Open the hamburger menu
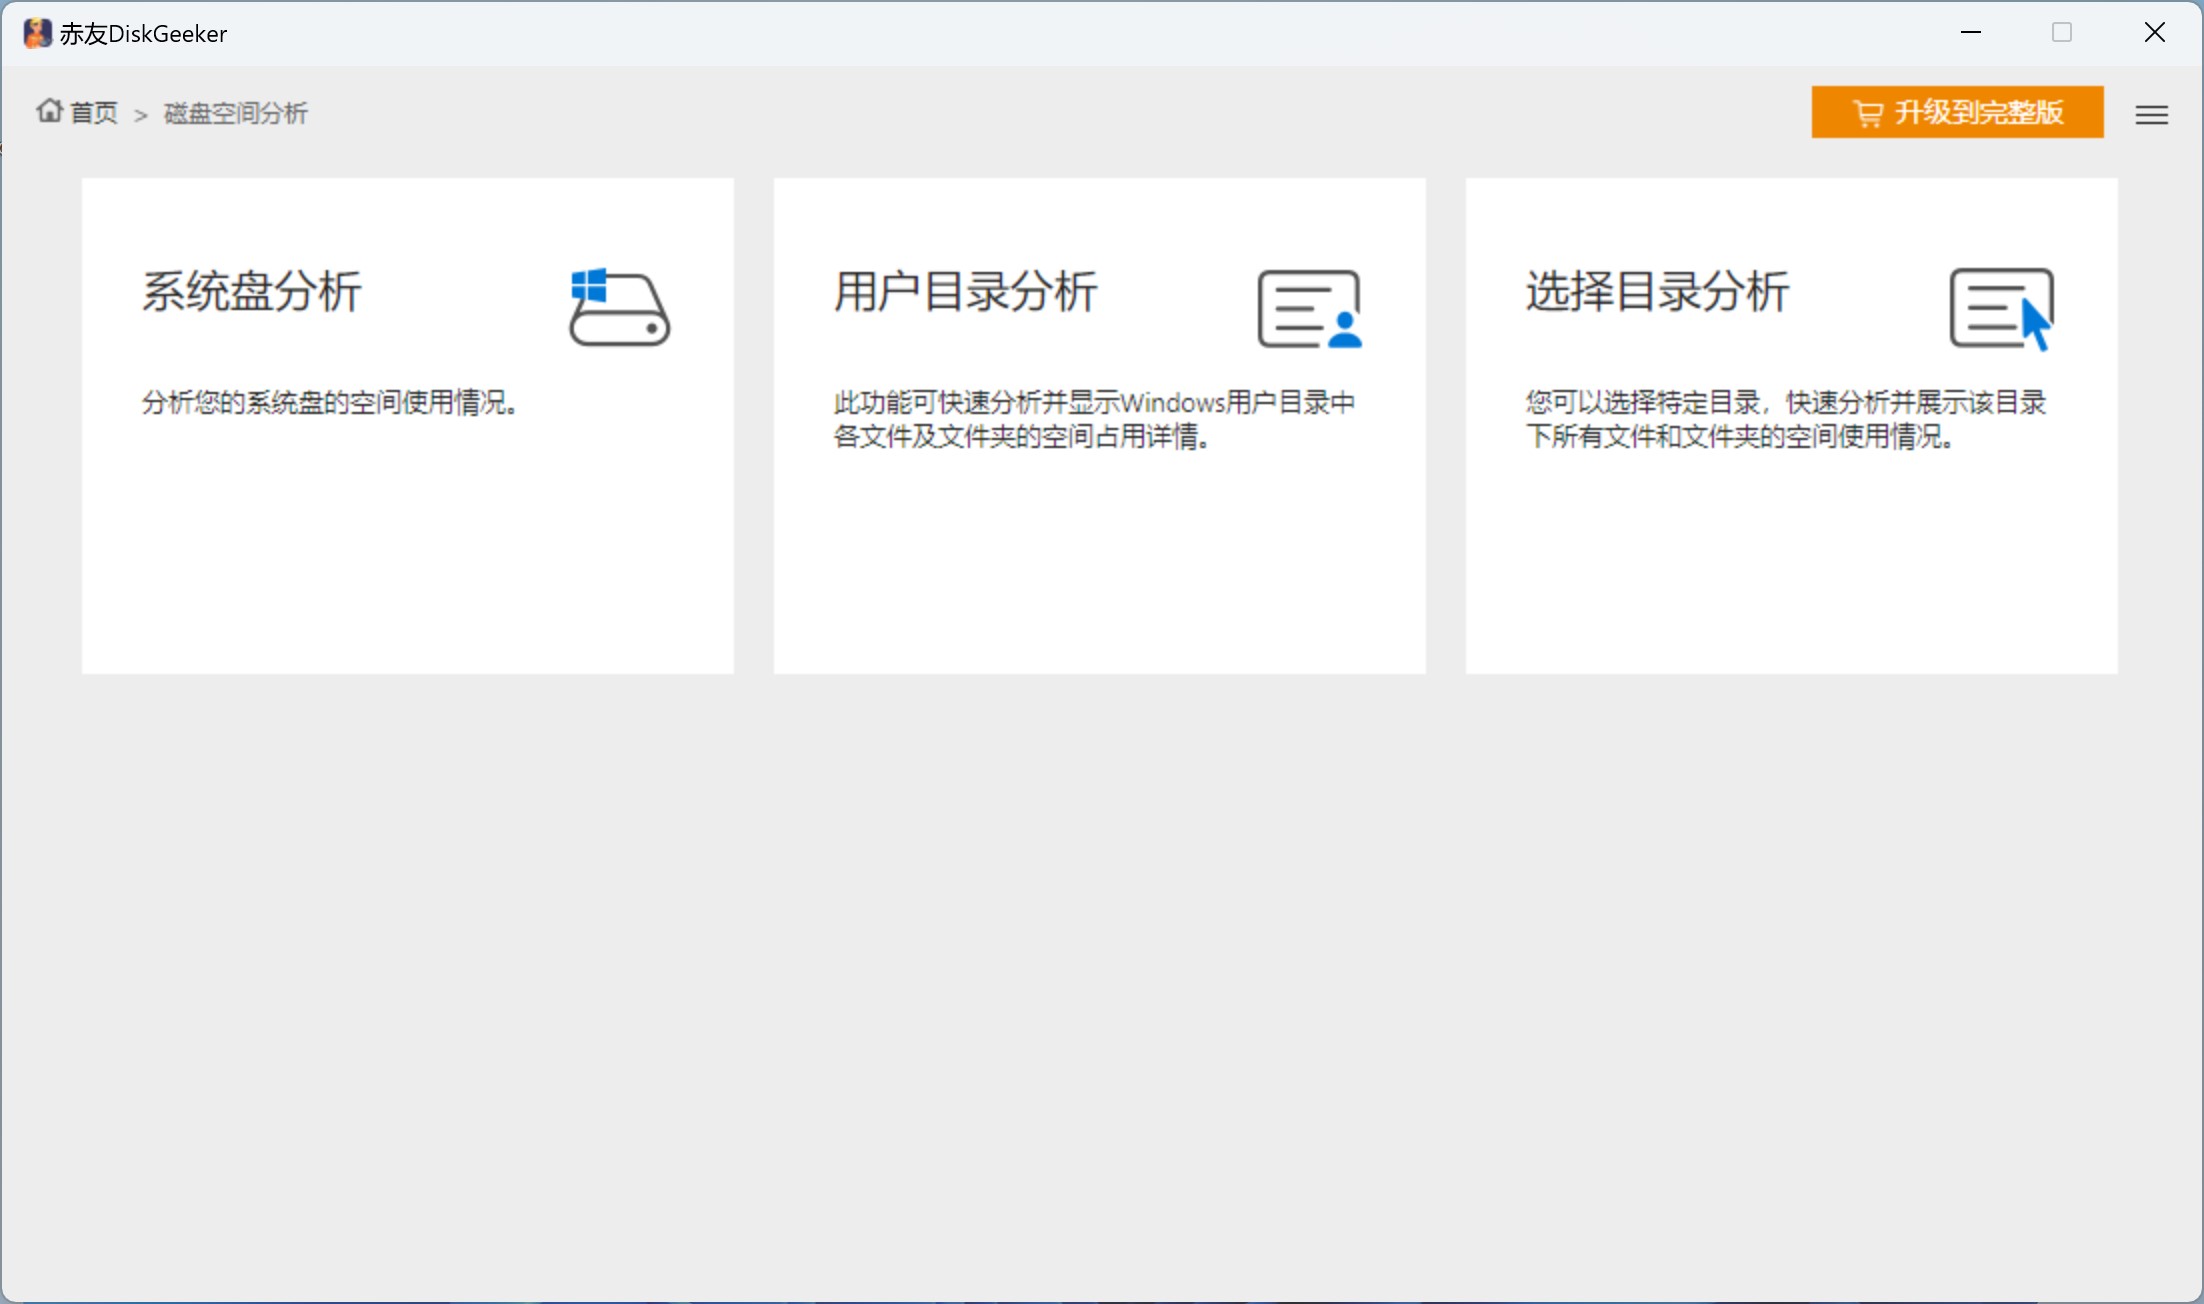 (x=2152, y=115)
